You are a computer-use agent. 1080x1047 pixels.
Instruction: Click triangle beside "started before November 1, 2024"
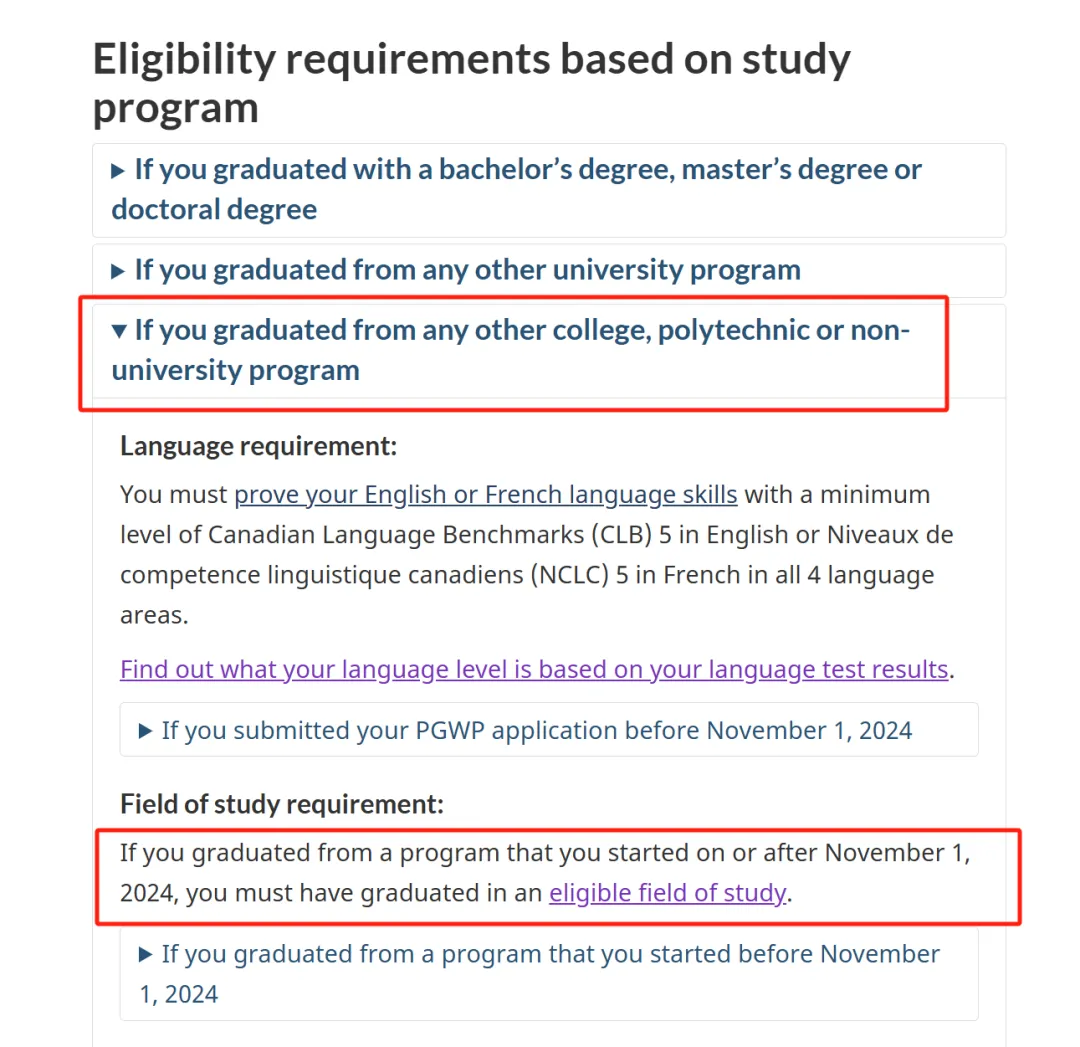coord(146,954)
